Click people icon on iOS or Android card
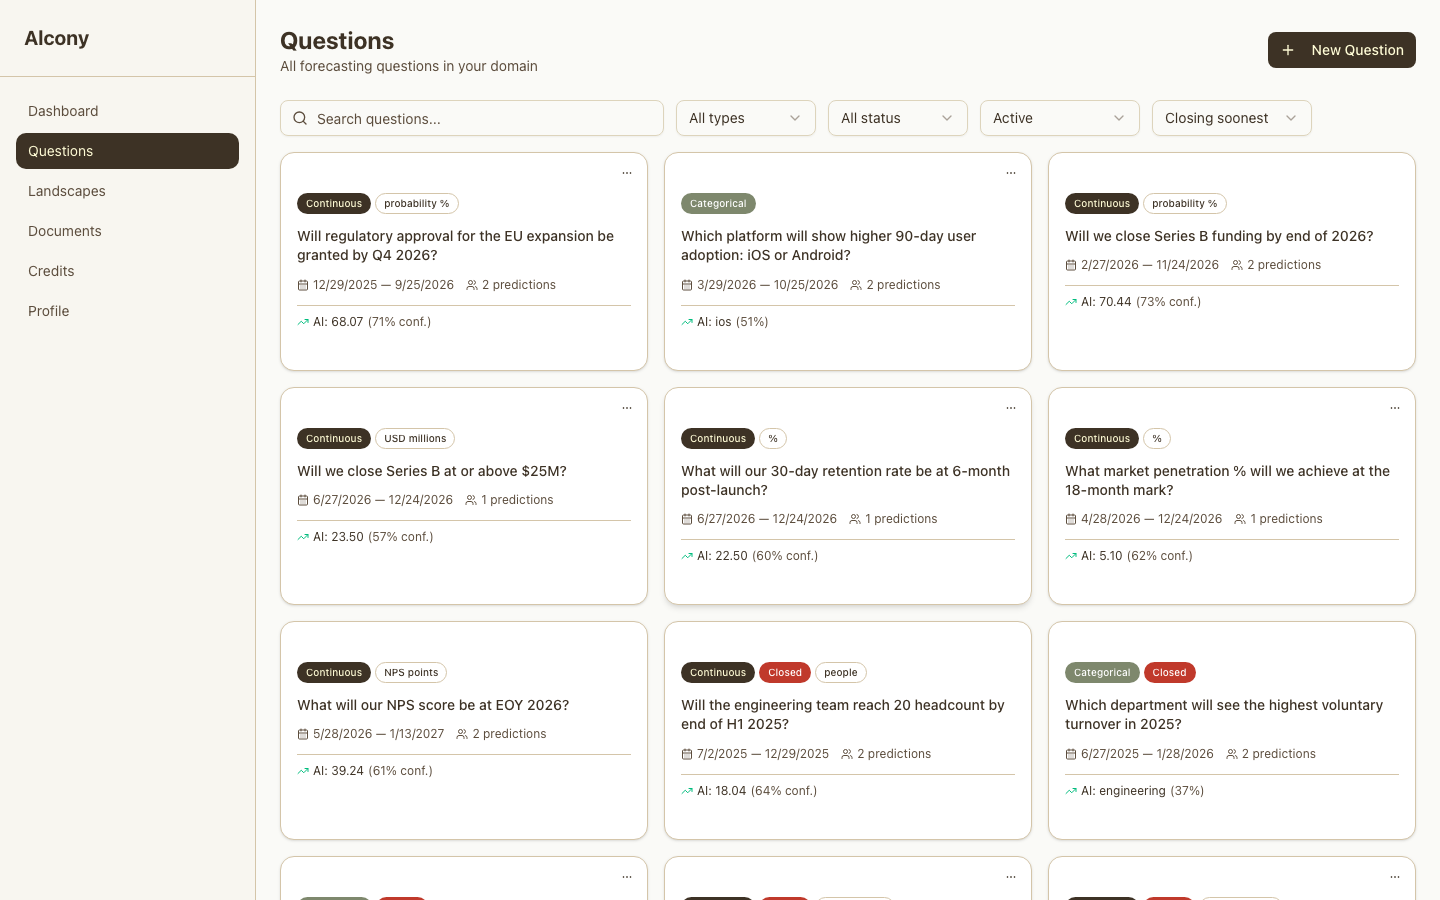Screen dimensions: 1440x900 click(x=856, y=285)
